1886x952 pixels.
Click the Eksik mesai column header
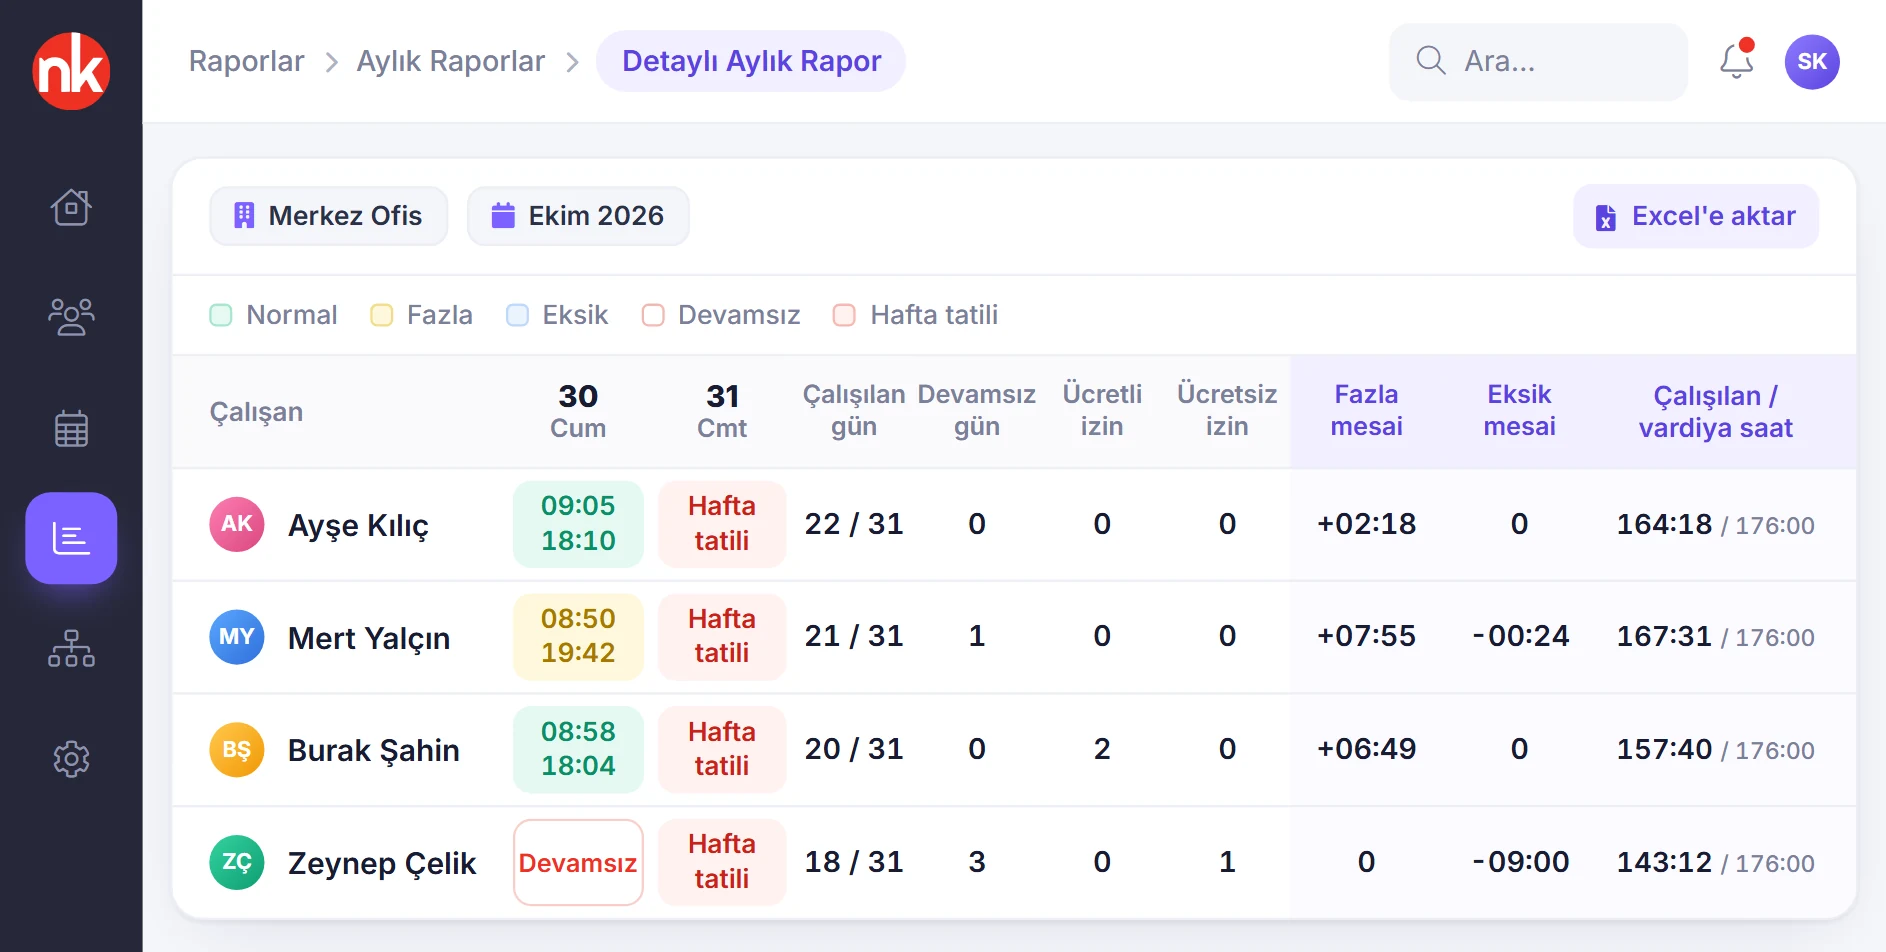[x=1519, y=411]
